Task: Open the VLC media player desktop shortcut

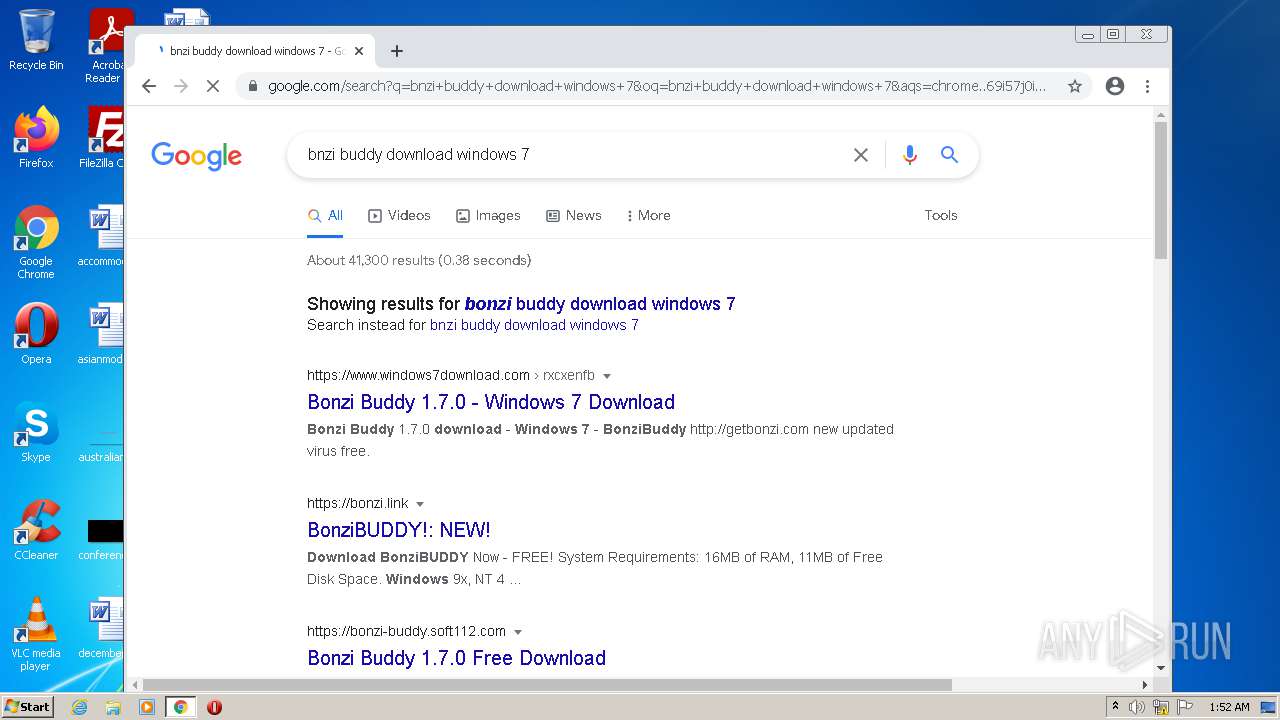Action: (36, 634)
